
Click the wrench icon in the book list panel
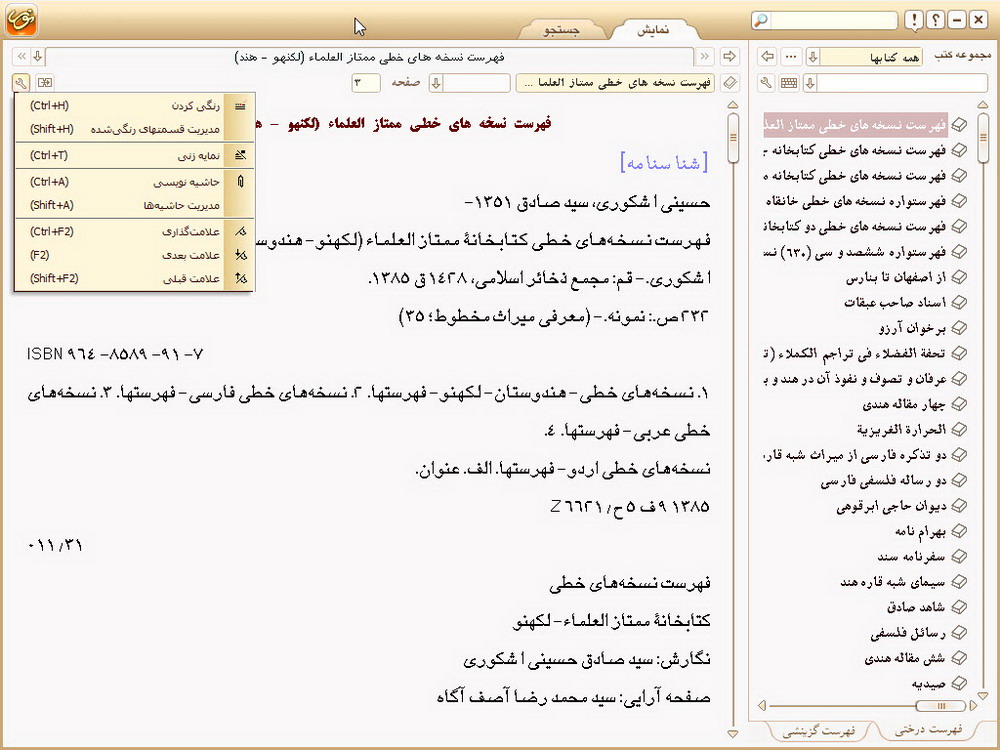point(767,83)
